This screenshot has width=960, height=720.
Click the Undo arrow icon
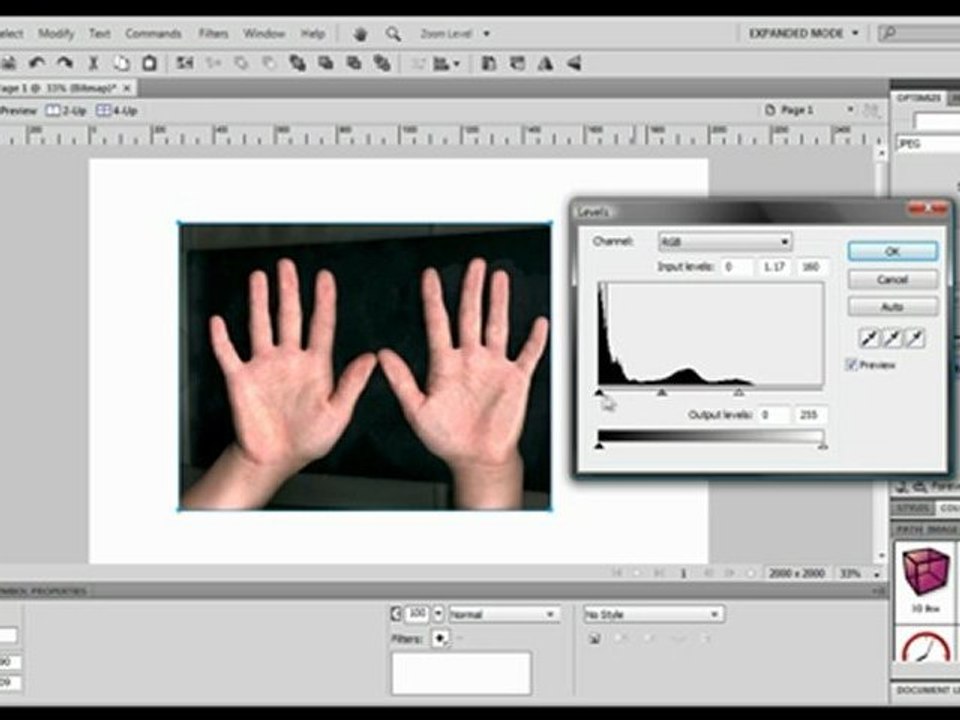click(37, 63)
